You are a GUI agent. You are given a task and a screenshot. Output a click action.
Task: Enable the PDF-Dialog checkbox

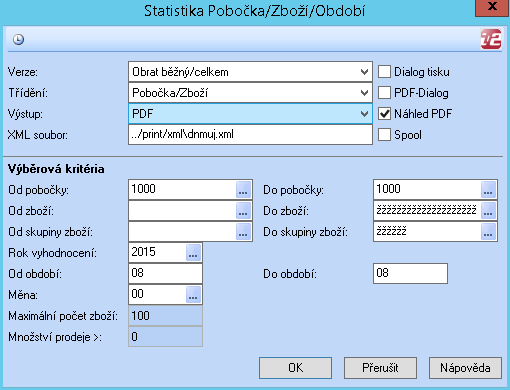384,93
